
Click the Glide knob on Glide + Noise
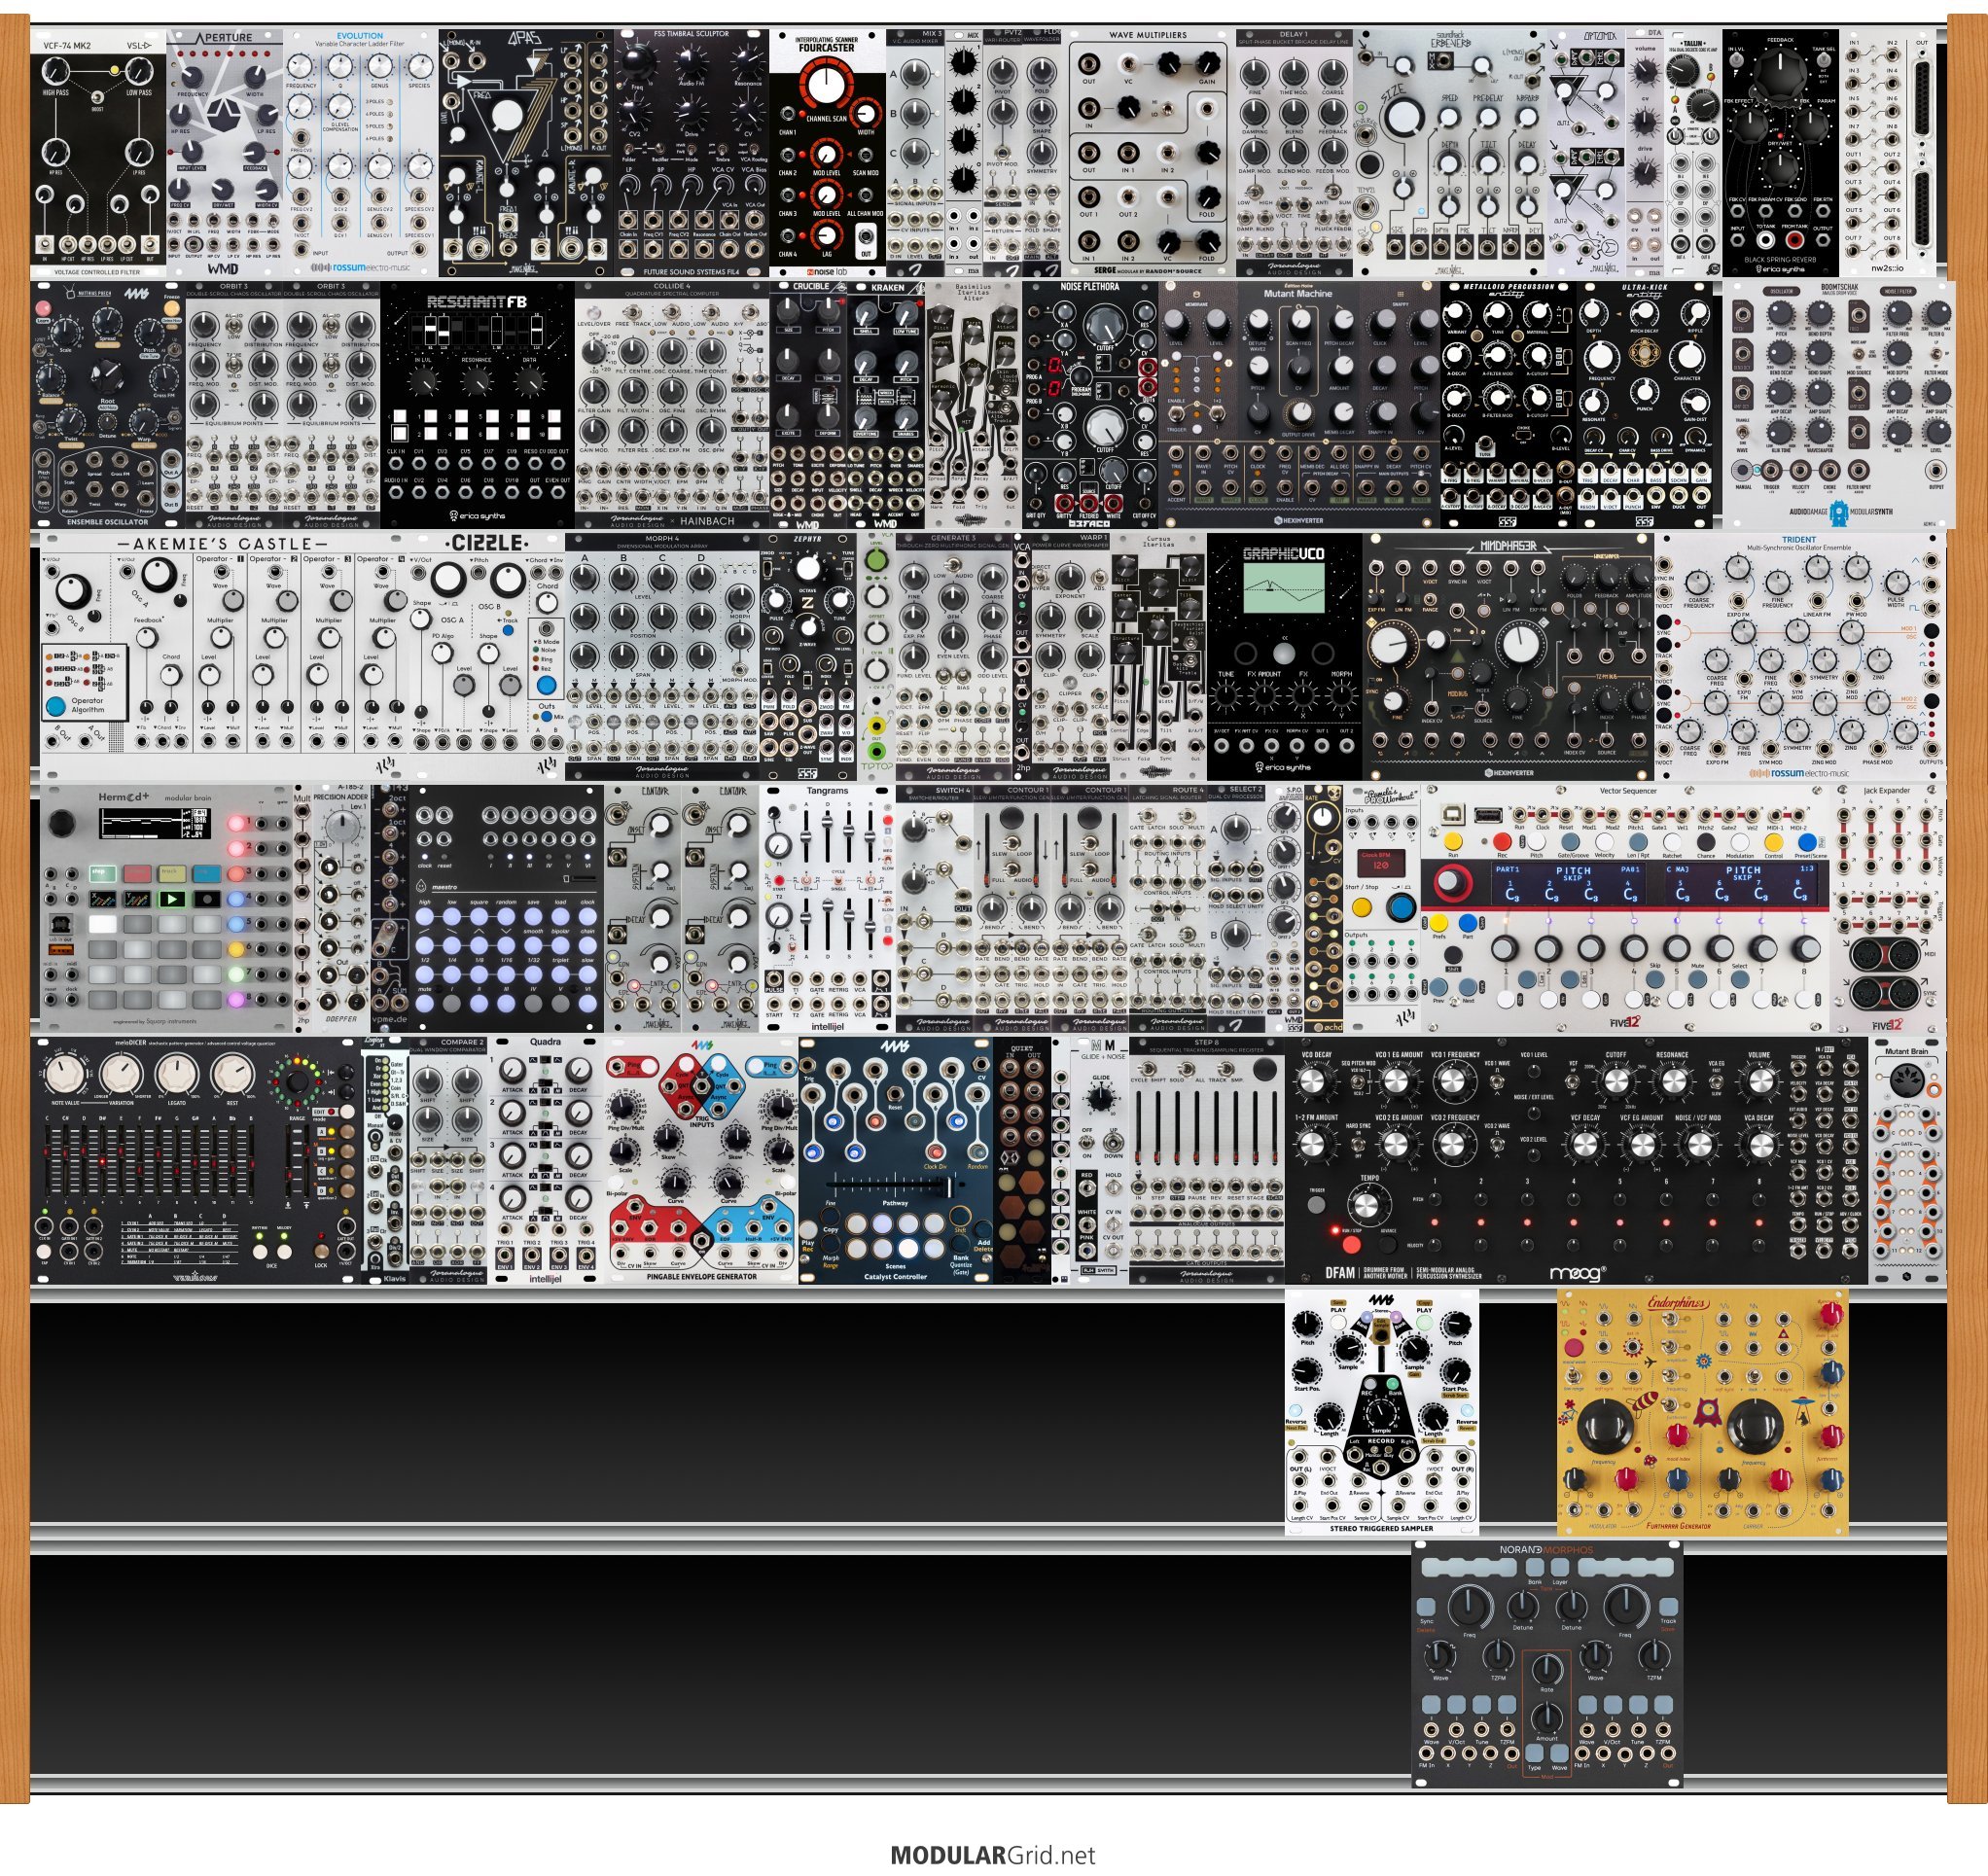point(1100,1098)
